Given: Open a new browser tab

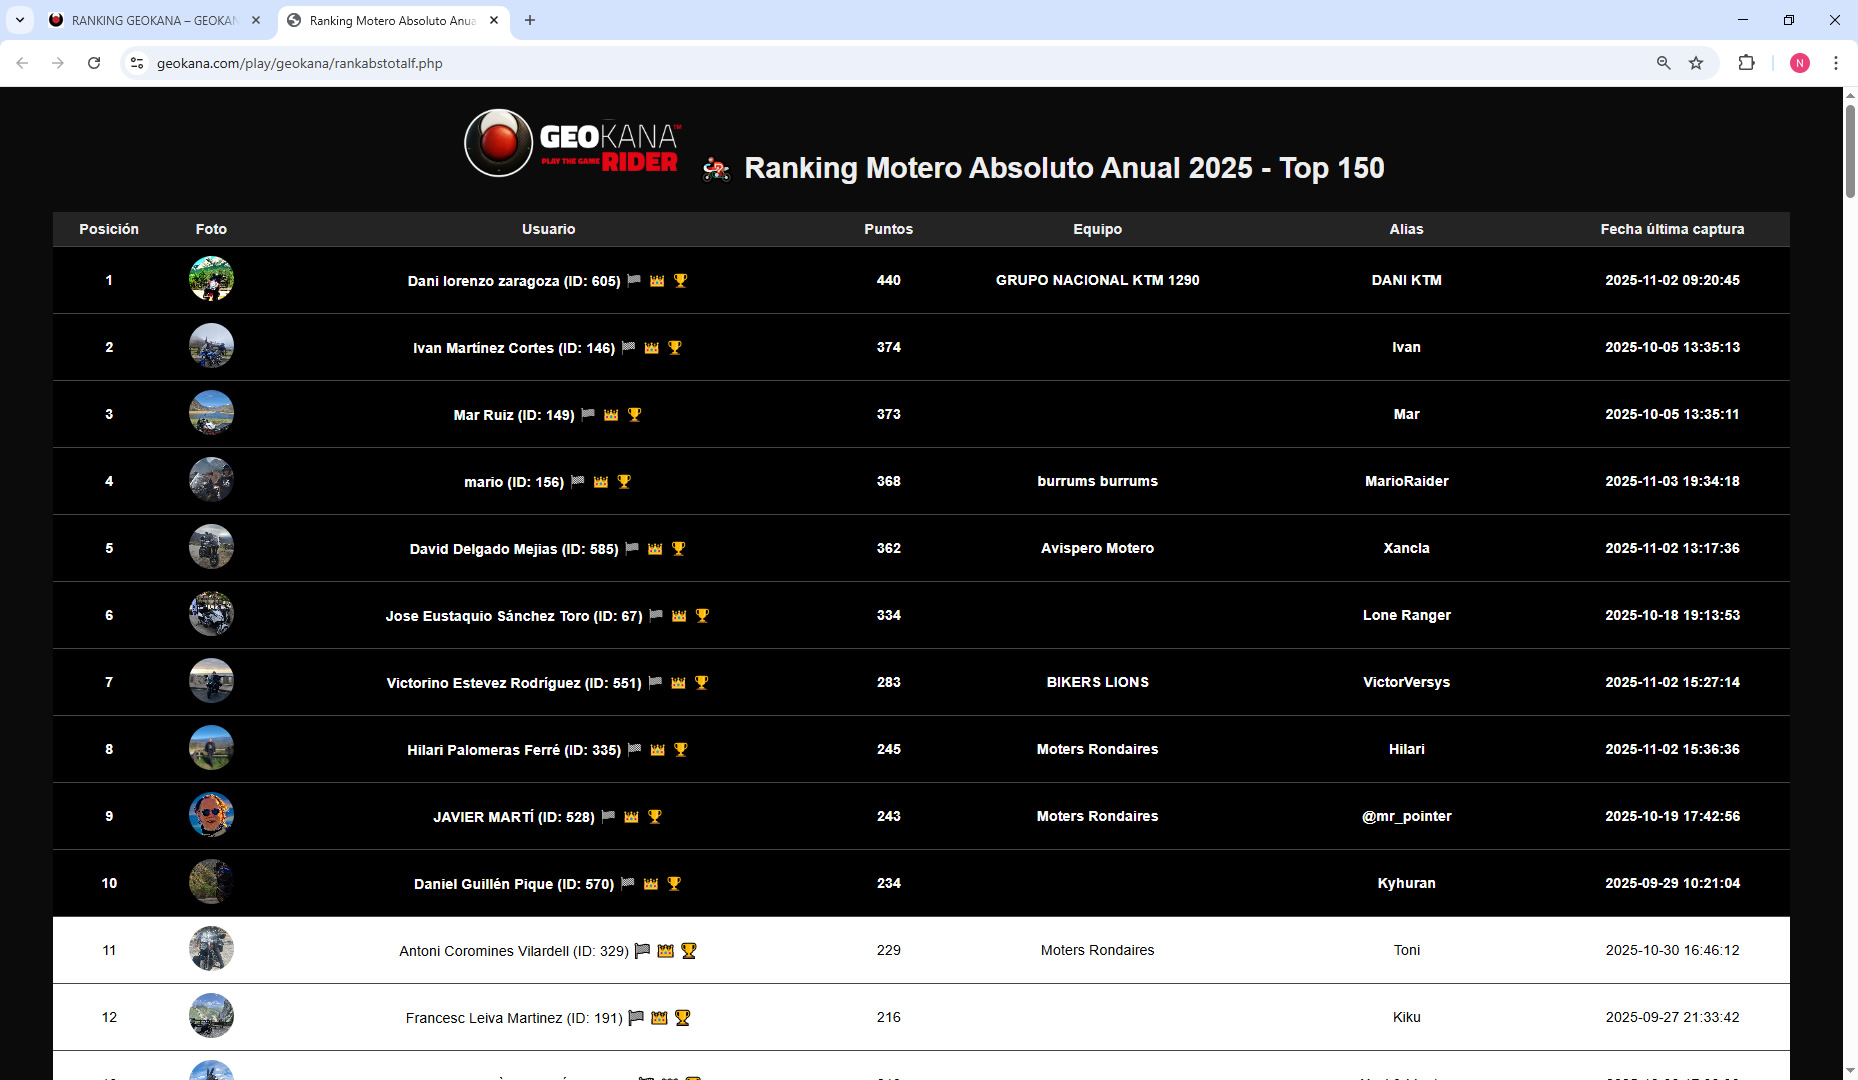Looking at the screenshot, I should pyautogui.click(x=530, y=20).
